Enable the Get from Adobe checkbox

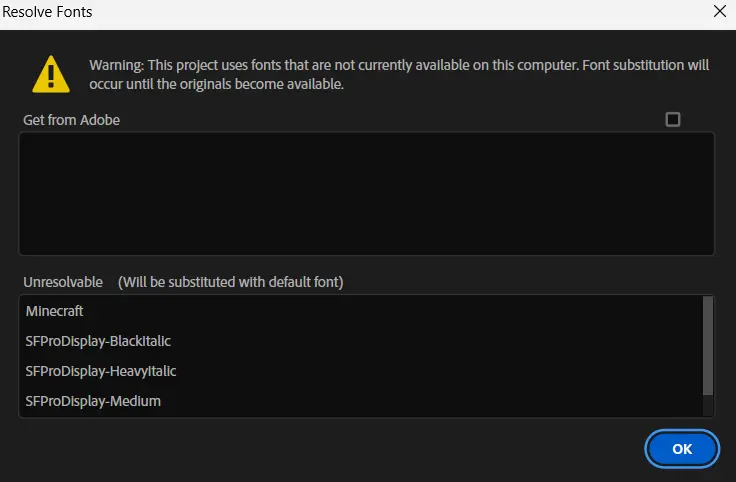pyautogui.click(x=673, y=120)
